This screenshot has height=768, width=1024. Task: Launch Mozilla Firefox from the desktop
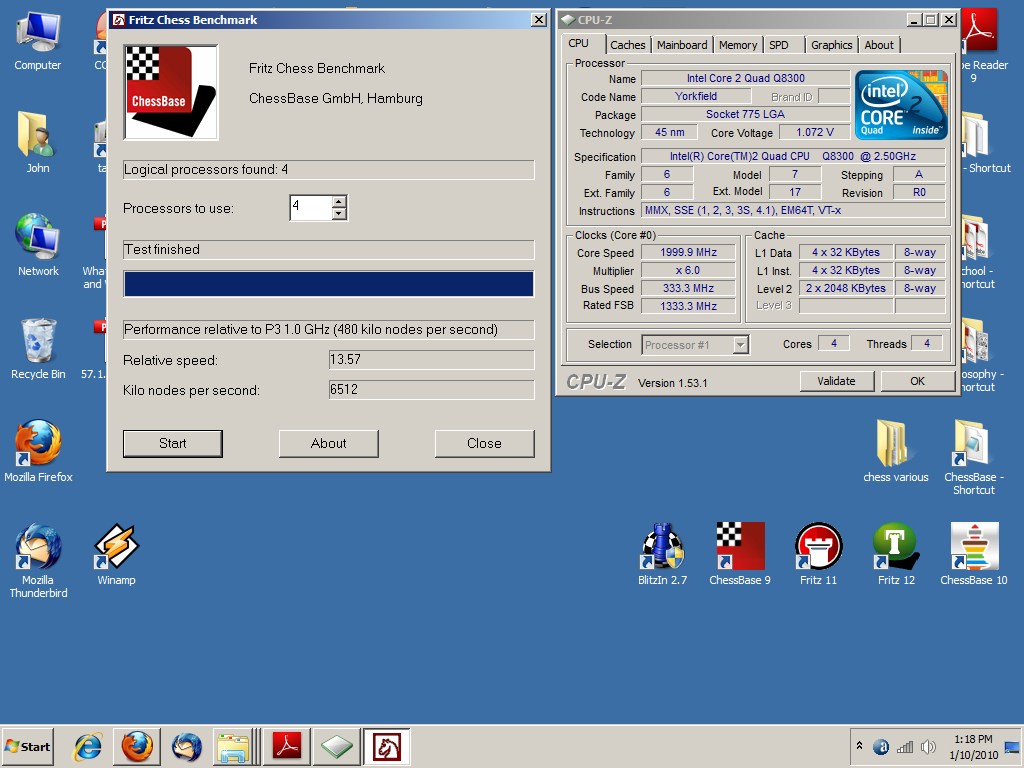tap(38, 451)
